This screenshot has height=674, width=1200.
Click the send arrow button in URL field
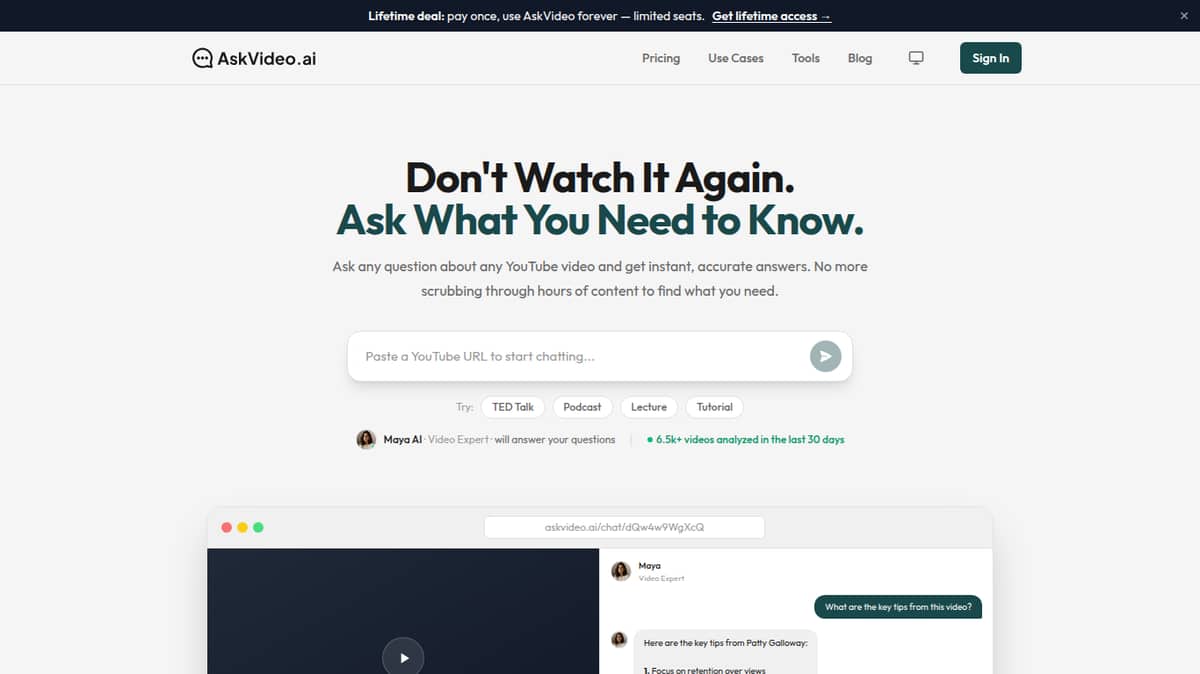(825, 356)
